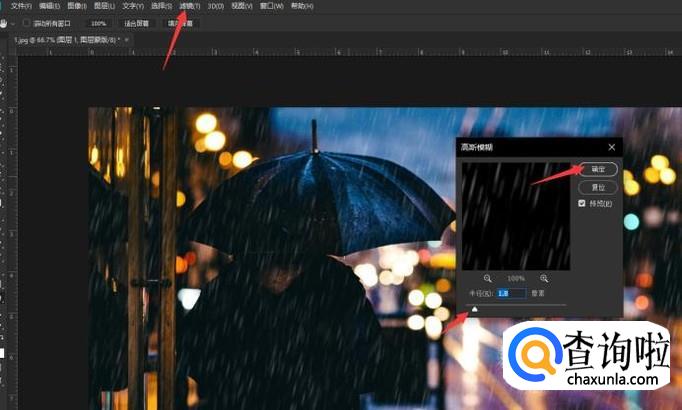Click the zoom in magnifier in Gaussian Blur dialog
The height and width of the screenshot is (410, 682).
coord(545,278)
